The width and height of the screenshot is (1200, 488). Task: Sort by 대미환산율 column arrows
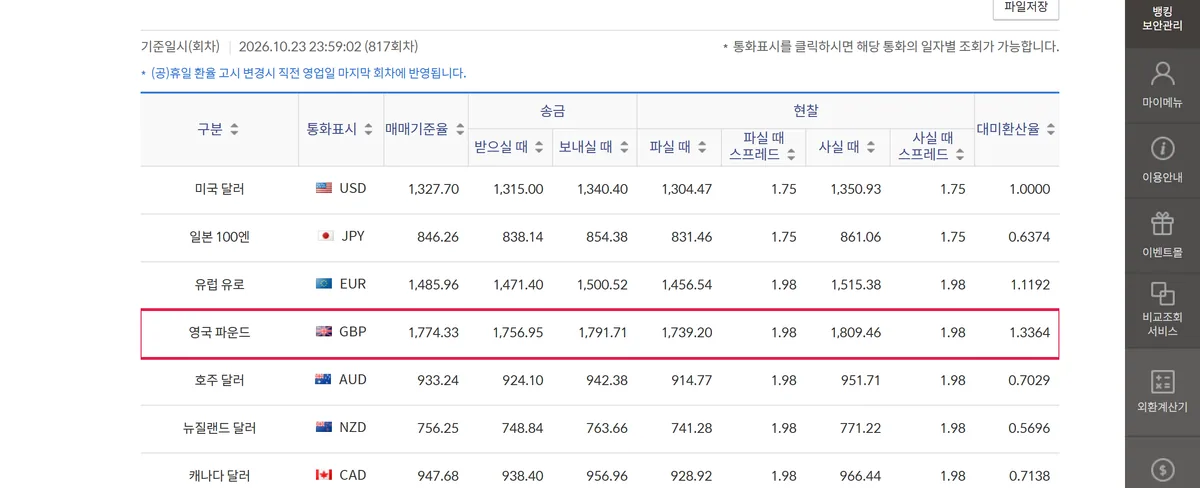coord(1051,129)
